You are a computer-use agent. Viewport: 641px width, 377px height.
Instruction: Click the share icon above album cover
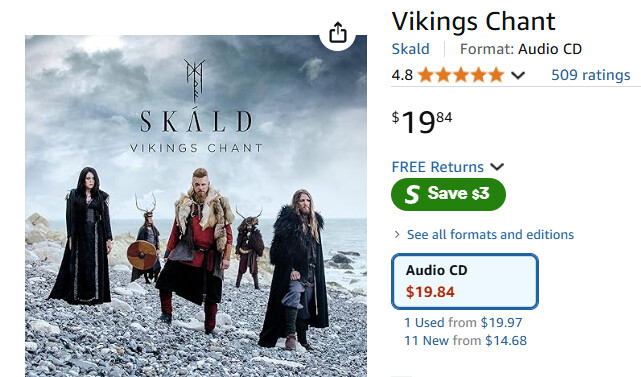338,32
